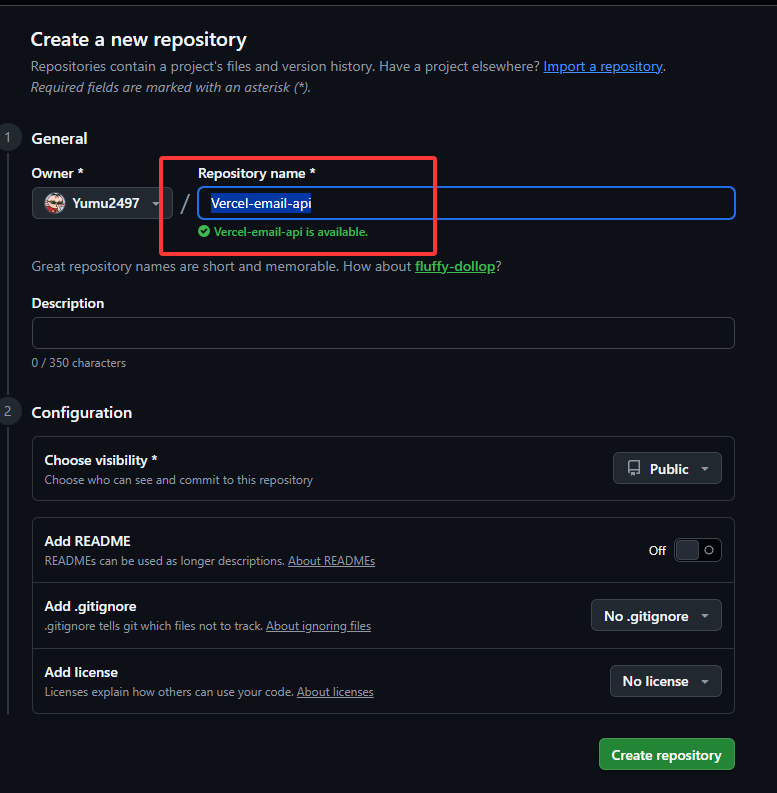Click the Description field label

68,303
